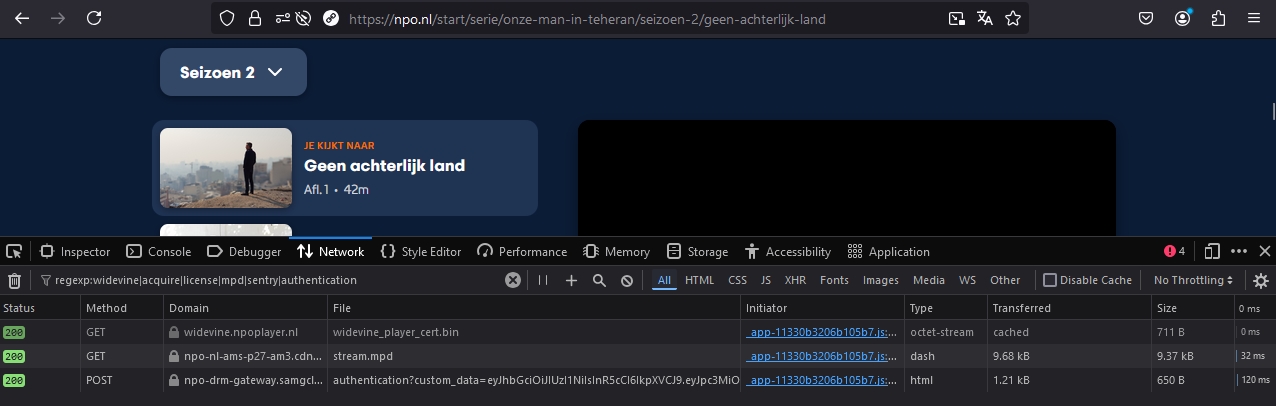1276x406 pixels.
Task: Pause network recording
Action: [x=543, y=281]
